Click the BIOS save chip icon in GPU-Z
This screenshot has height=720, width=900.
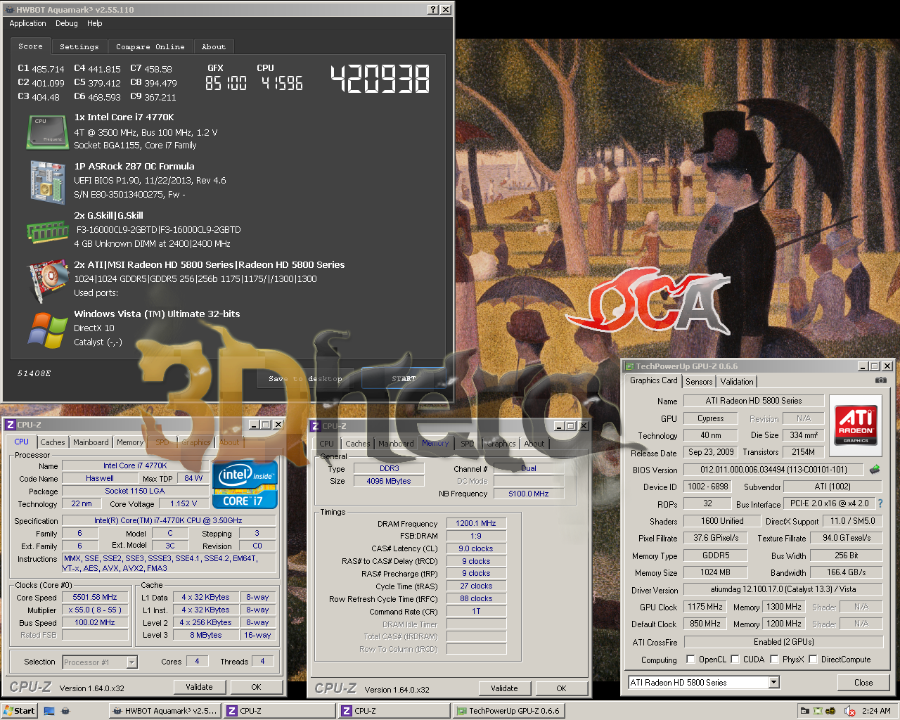[875, 470]
